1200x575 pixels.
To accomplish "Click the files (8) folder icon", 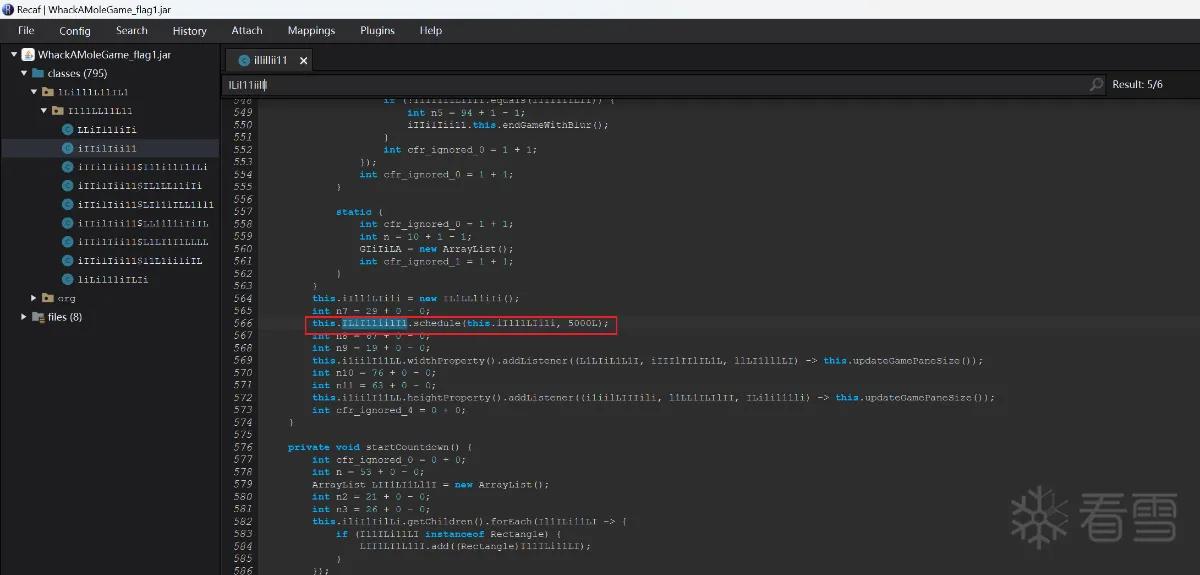I will tap(37, 317).
